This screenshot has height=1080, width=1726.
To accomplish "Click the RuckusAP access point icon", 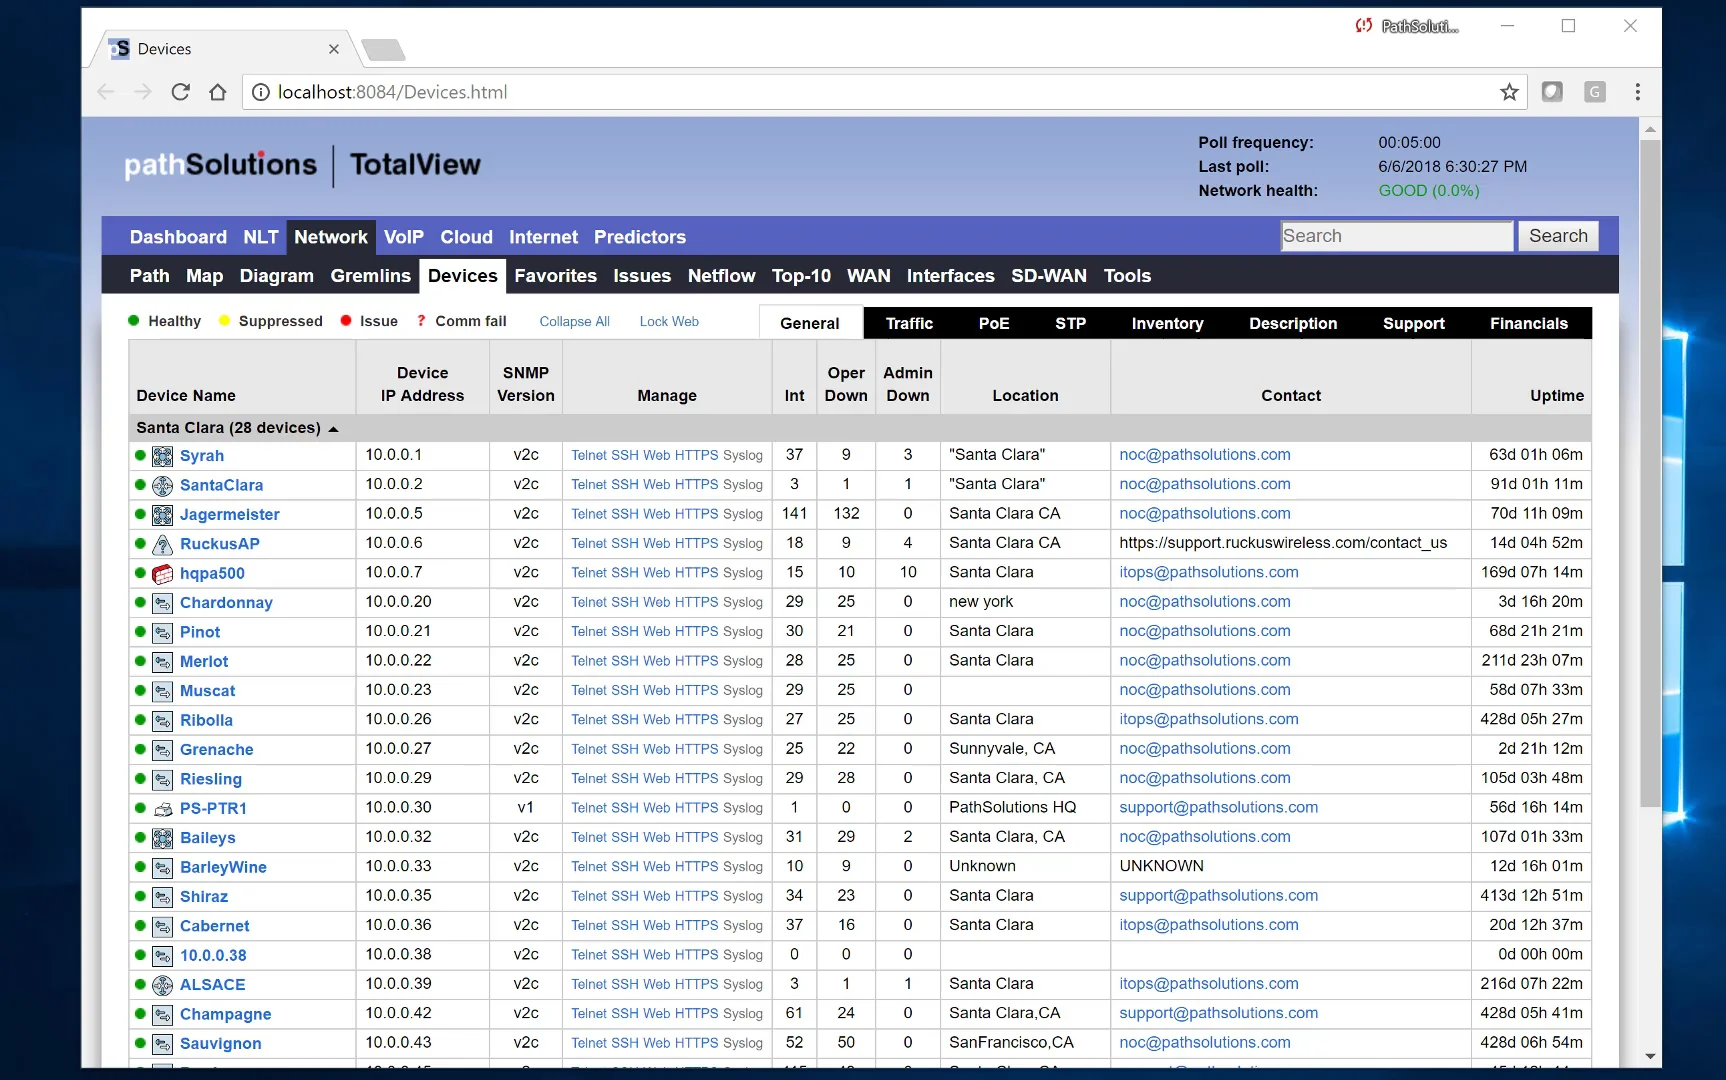I will click(162, 544).
